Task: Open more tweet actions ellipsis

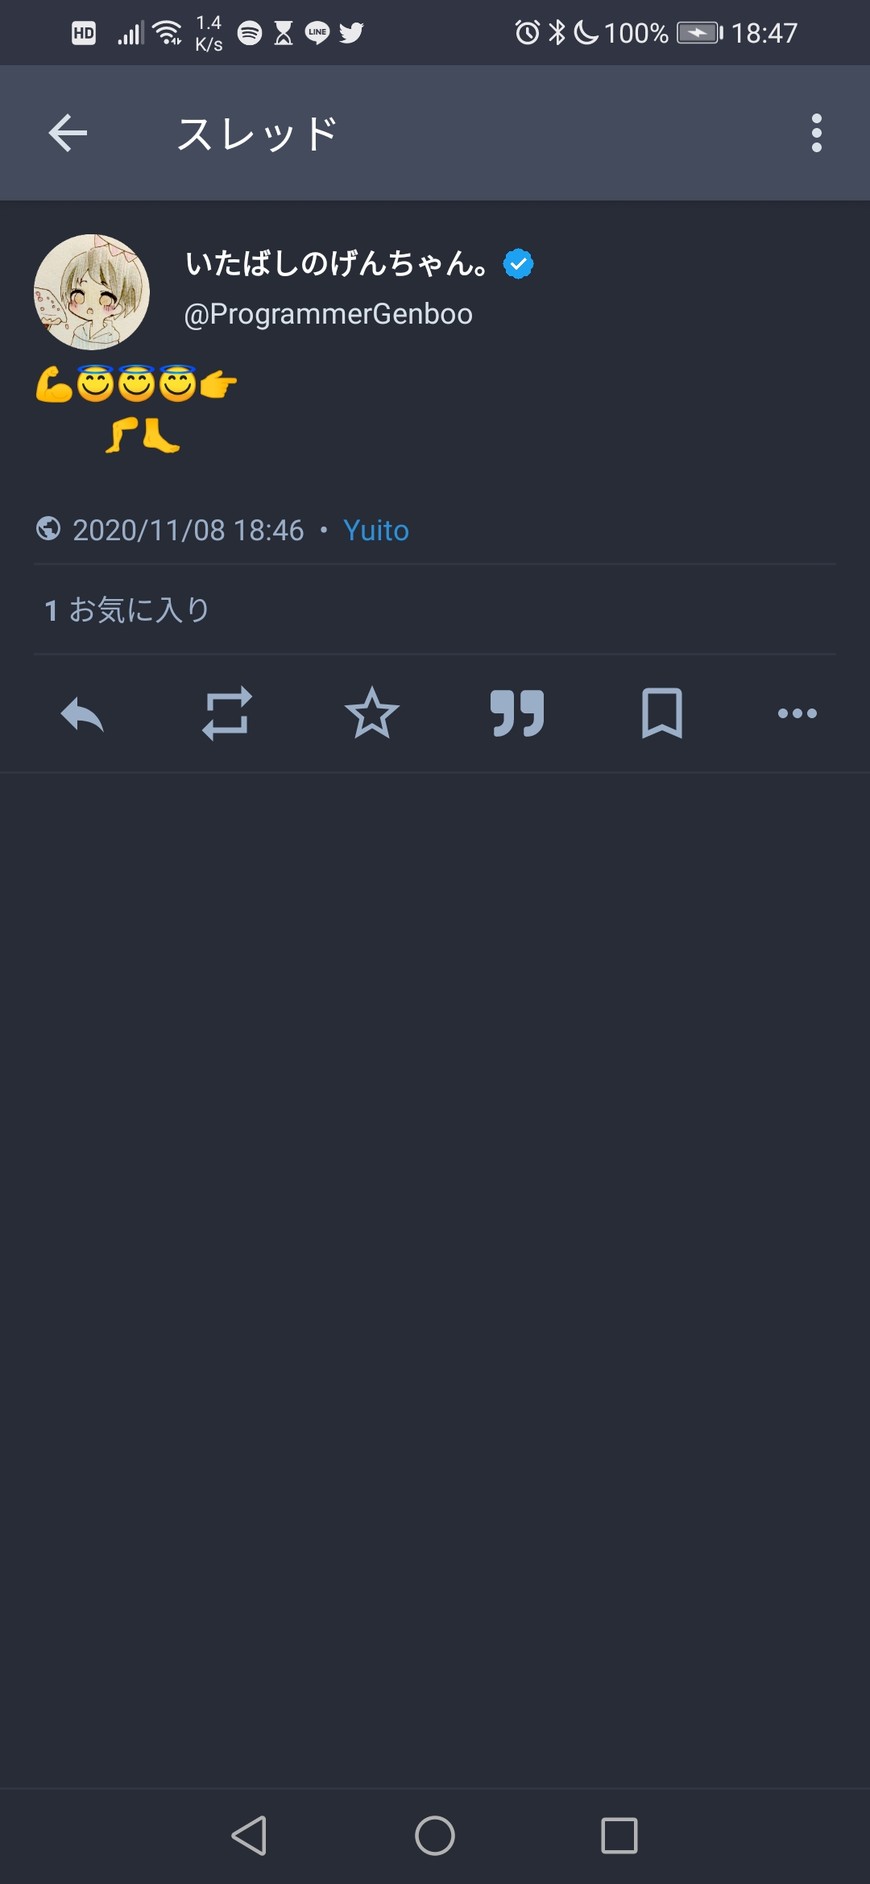Action: [797, 714]
